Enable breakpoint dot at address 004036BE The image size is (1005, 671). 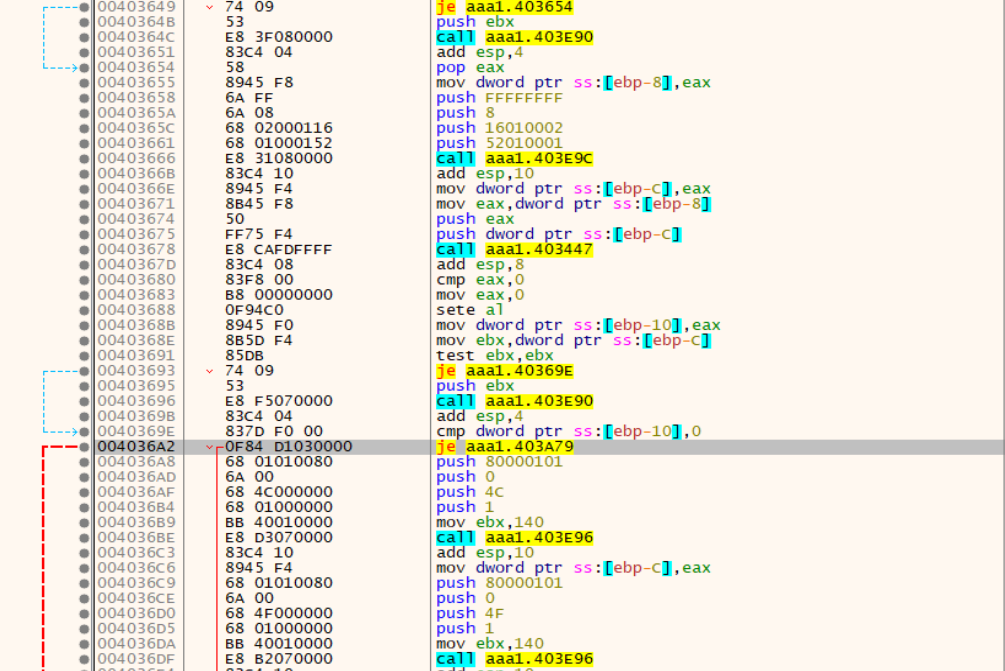coord(84,538)
